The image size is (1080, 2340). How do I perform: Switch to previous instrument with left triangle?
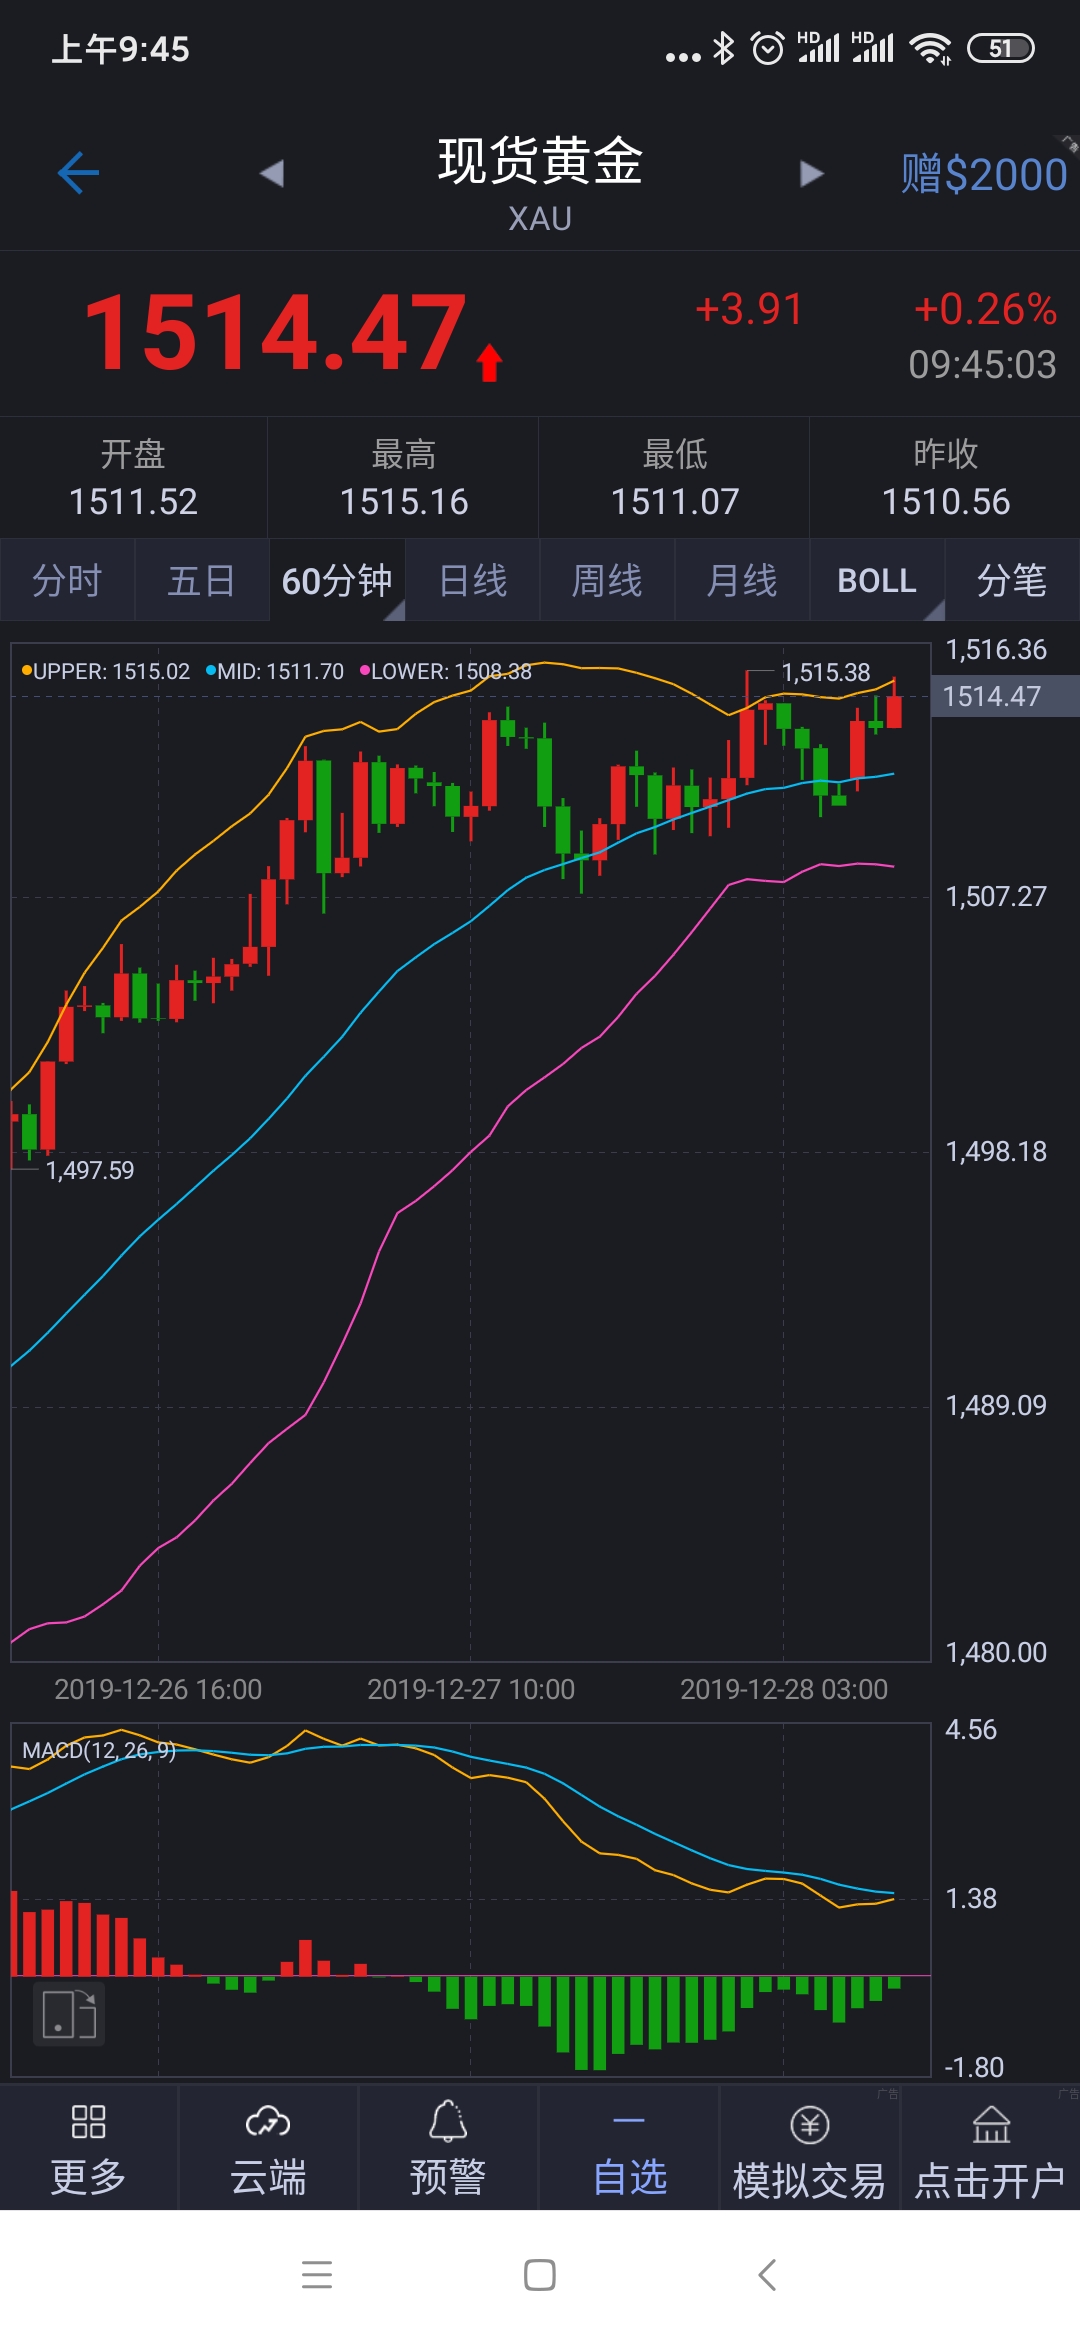272,173
